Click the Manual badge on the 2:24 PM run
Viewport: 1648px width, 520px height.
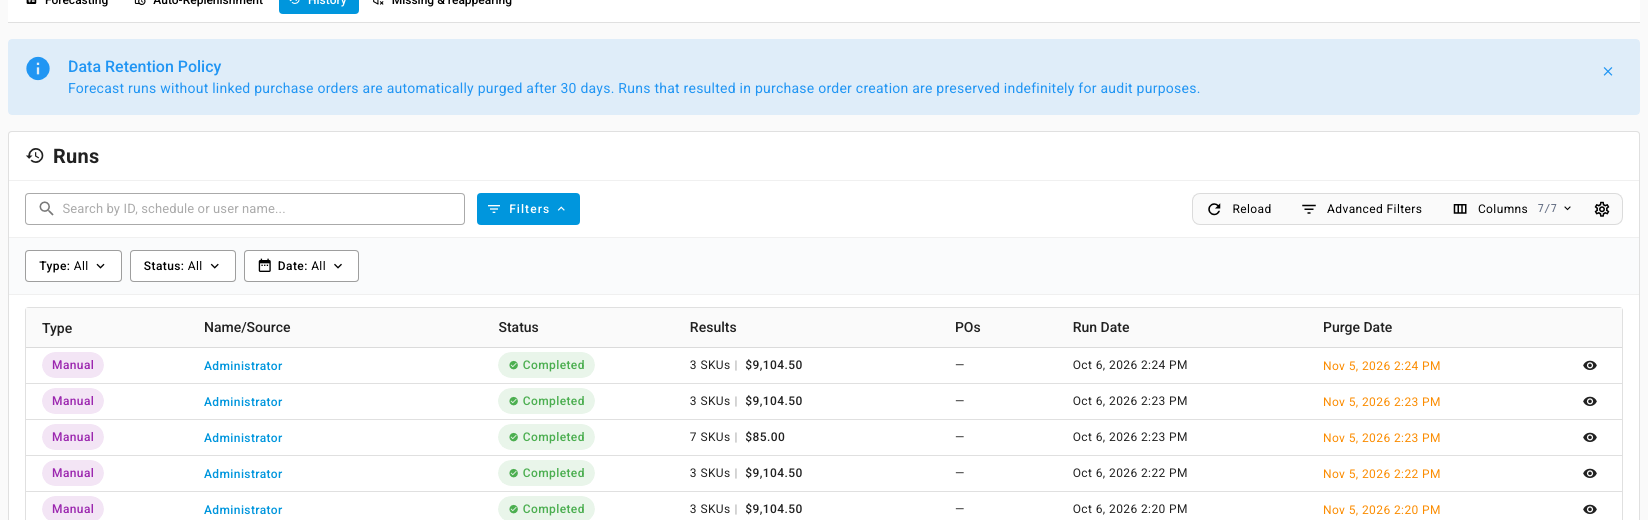(73, 365)
